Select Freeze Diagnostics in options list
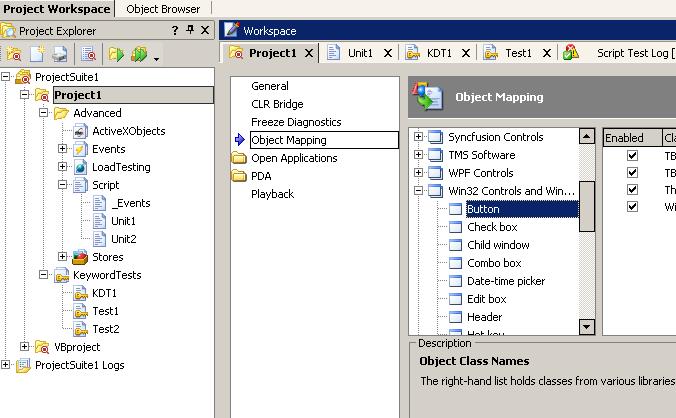 tap(295, 122)
